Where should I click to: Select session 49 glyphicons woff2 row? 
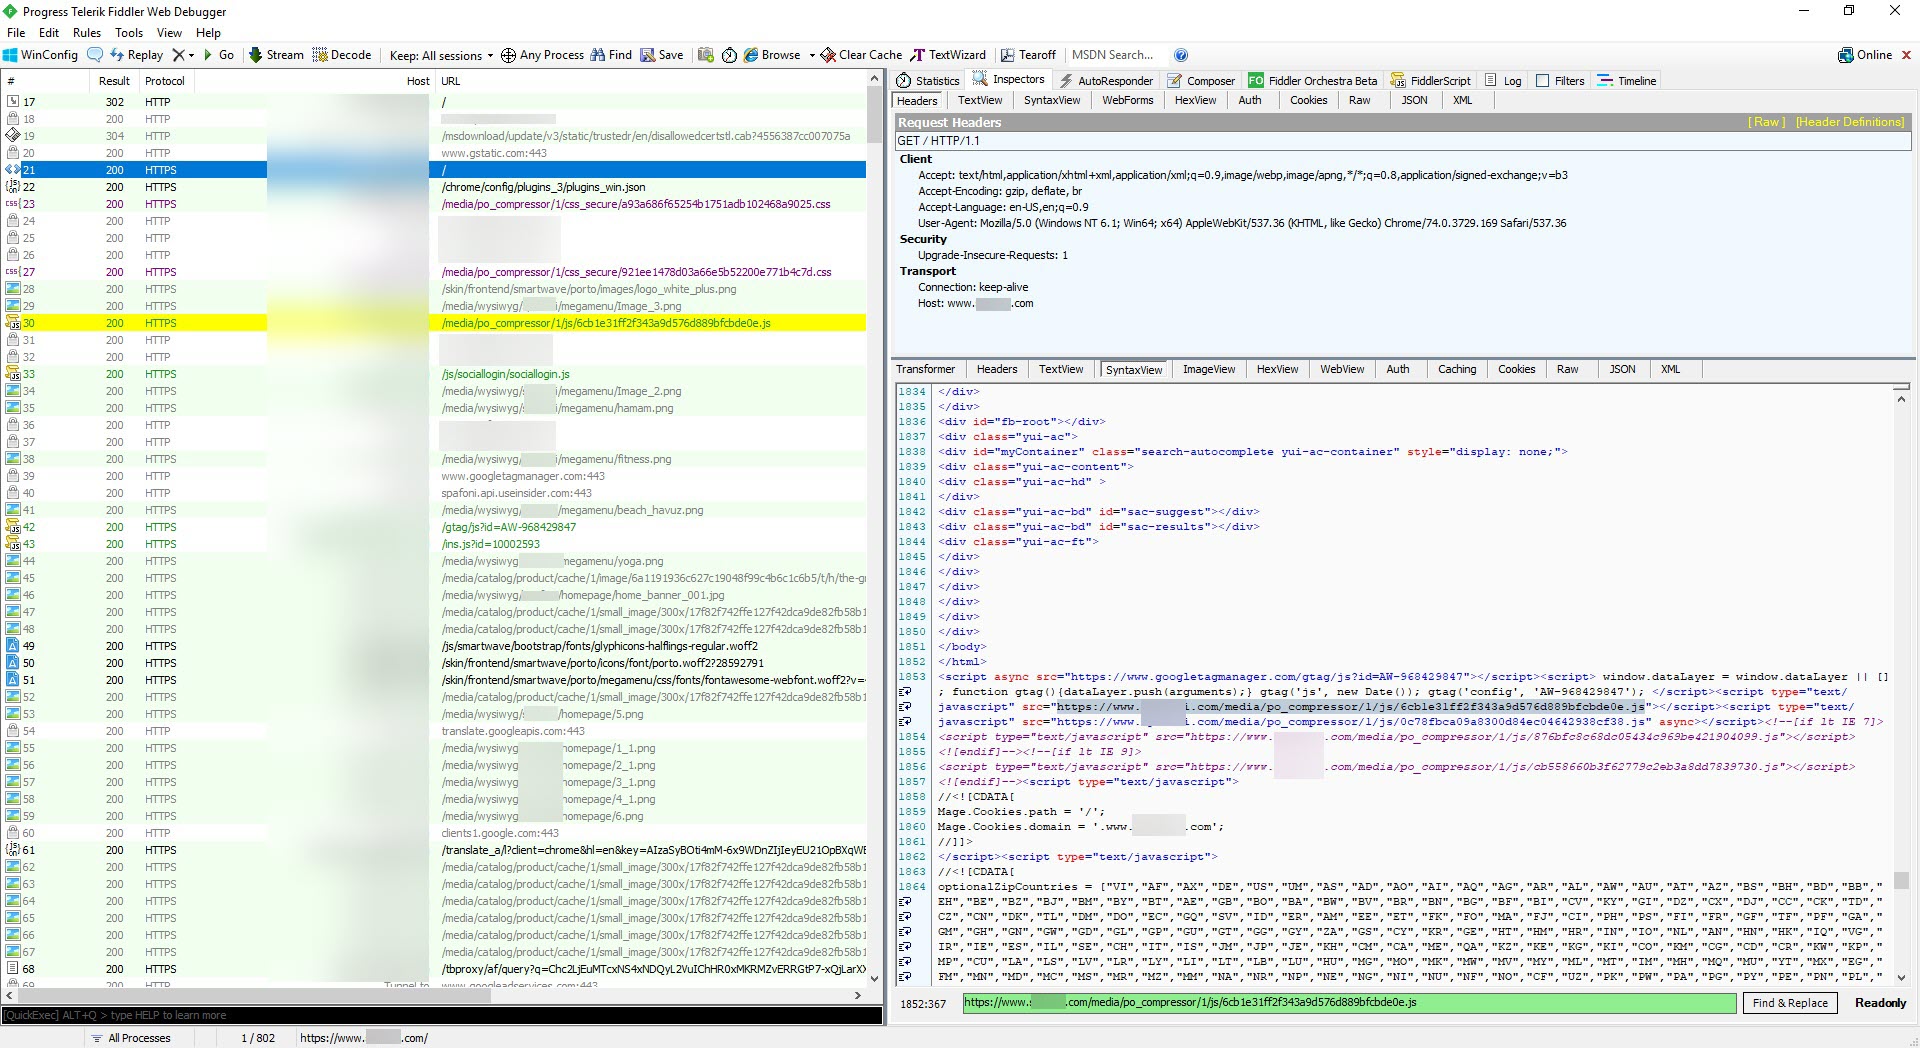pos(435,646)
